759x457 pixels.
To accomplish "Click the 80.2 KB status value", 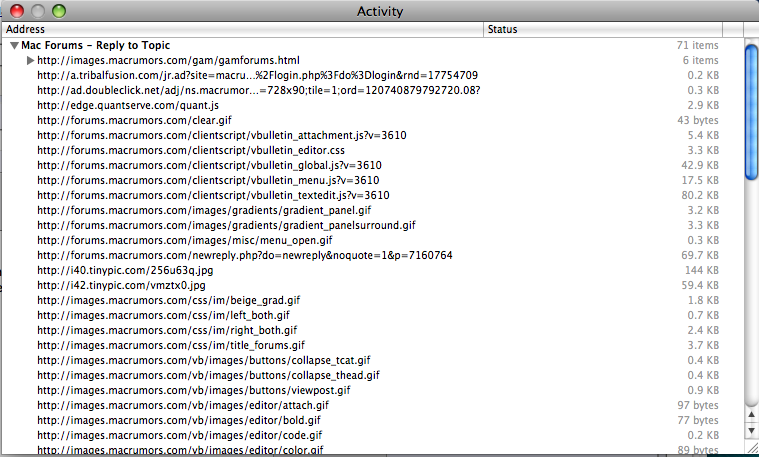I will click(x=700, y=196).
